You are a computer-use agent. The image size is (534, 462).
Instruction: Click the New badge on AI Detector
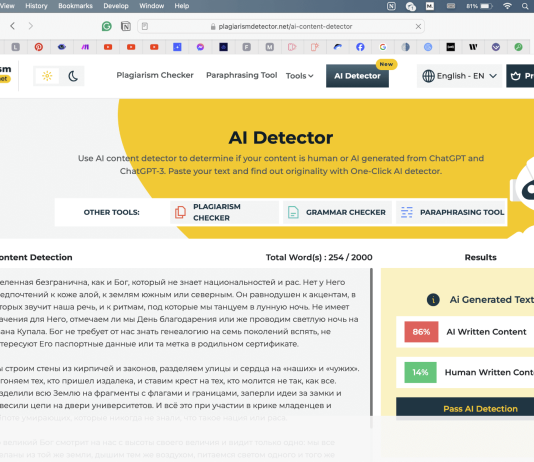(x=386, y=64)
